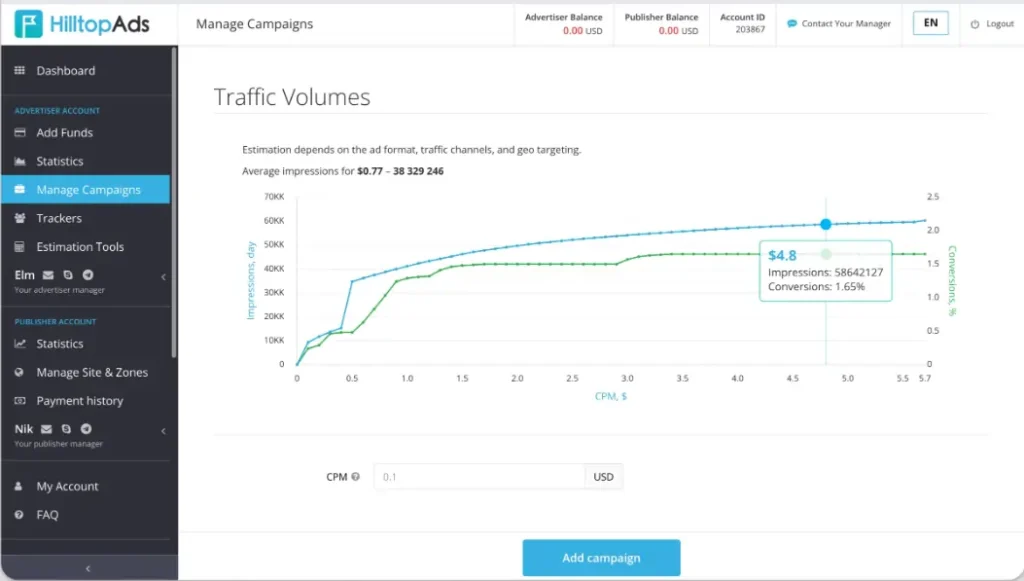Click the My Account user icon
Screen dimensions: 1024x581
(x=18, y=486)
